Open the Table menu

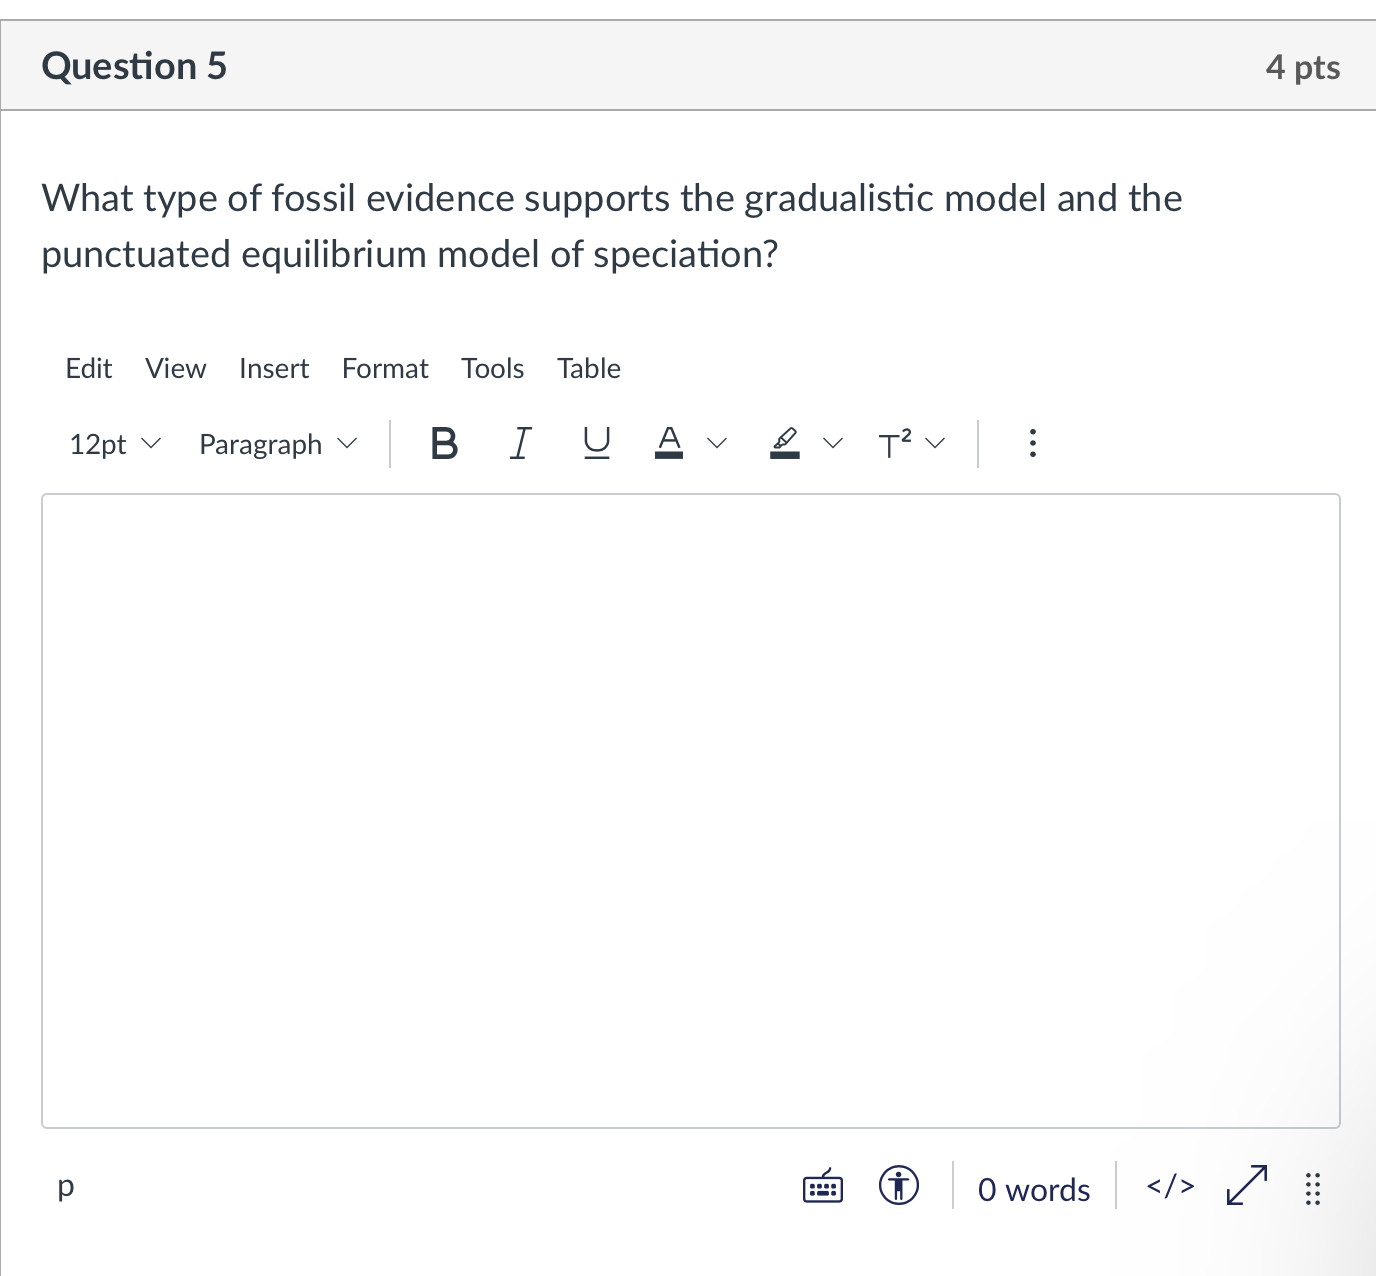tap(588, 368)
